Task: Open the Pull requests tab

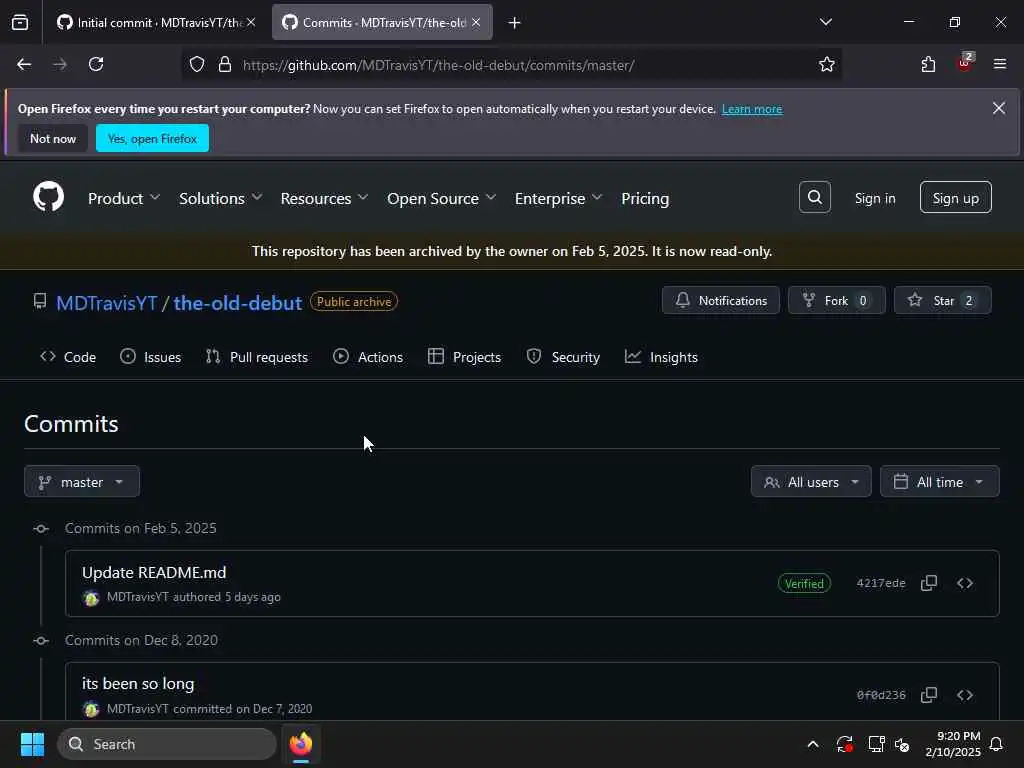Action: [x=256, y=357]
